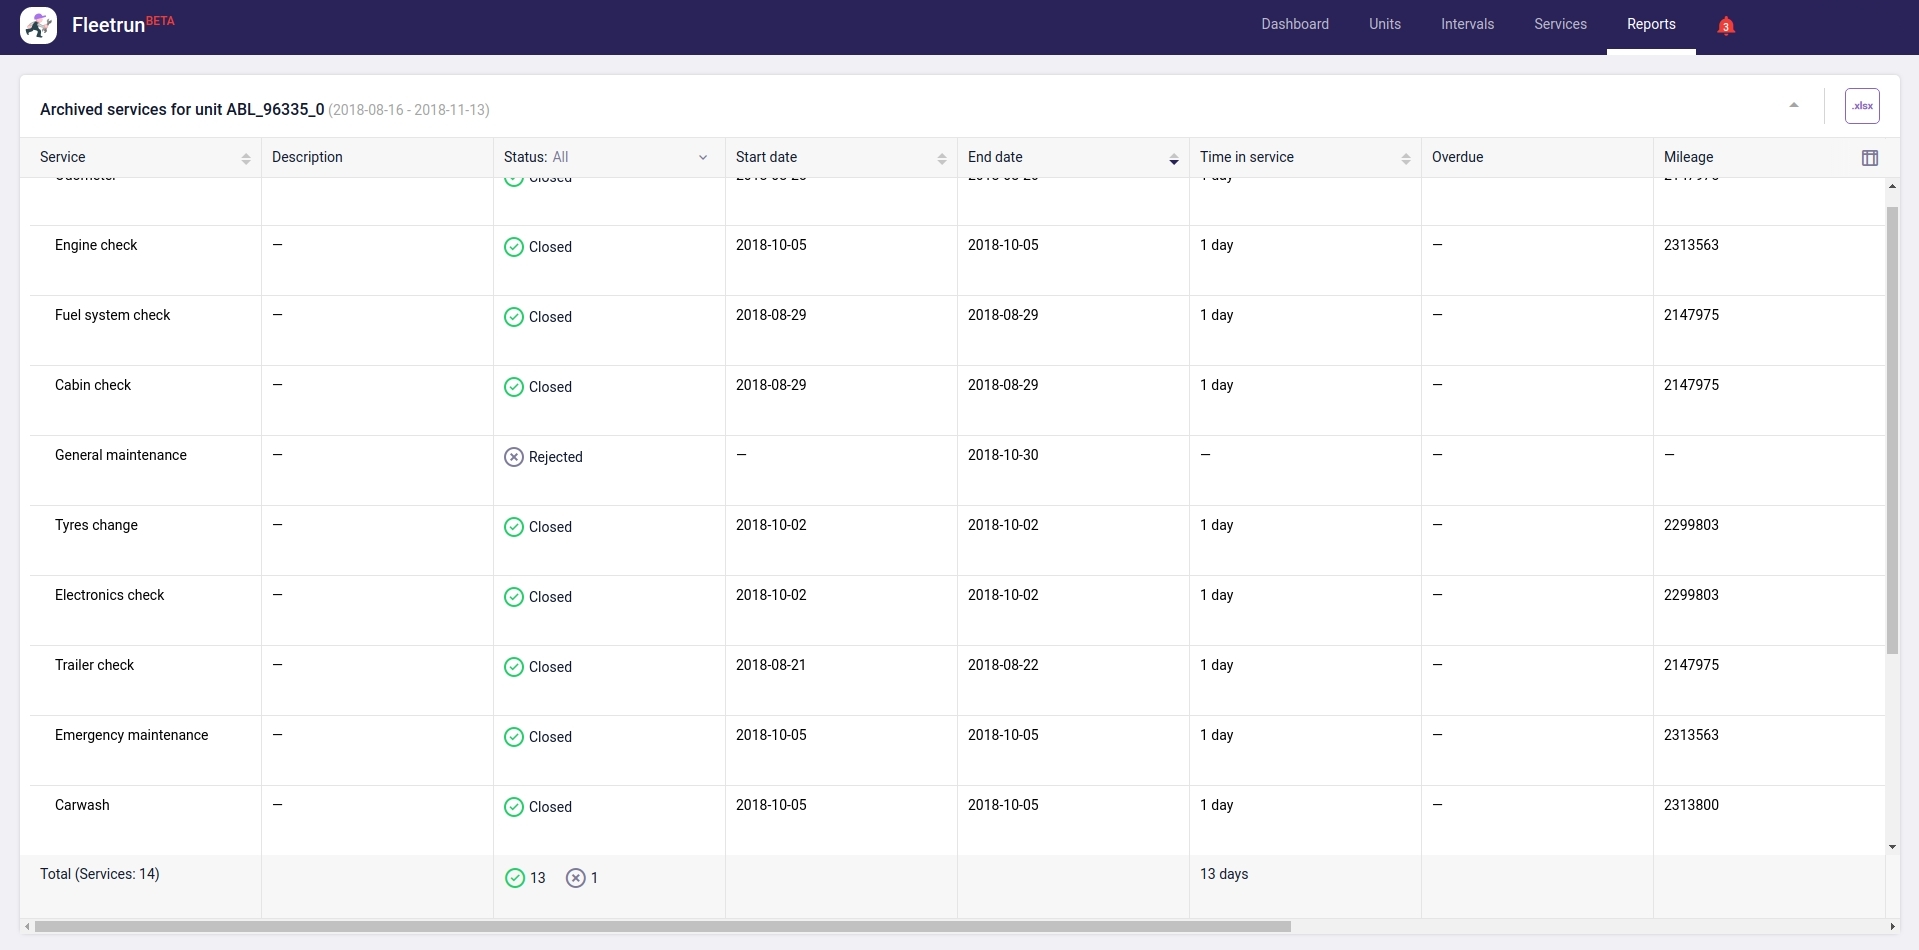Click the rejected count icon in totals row
This screenshot has width=1919, height=950.
575,878
